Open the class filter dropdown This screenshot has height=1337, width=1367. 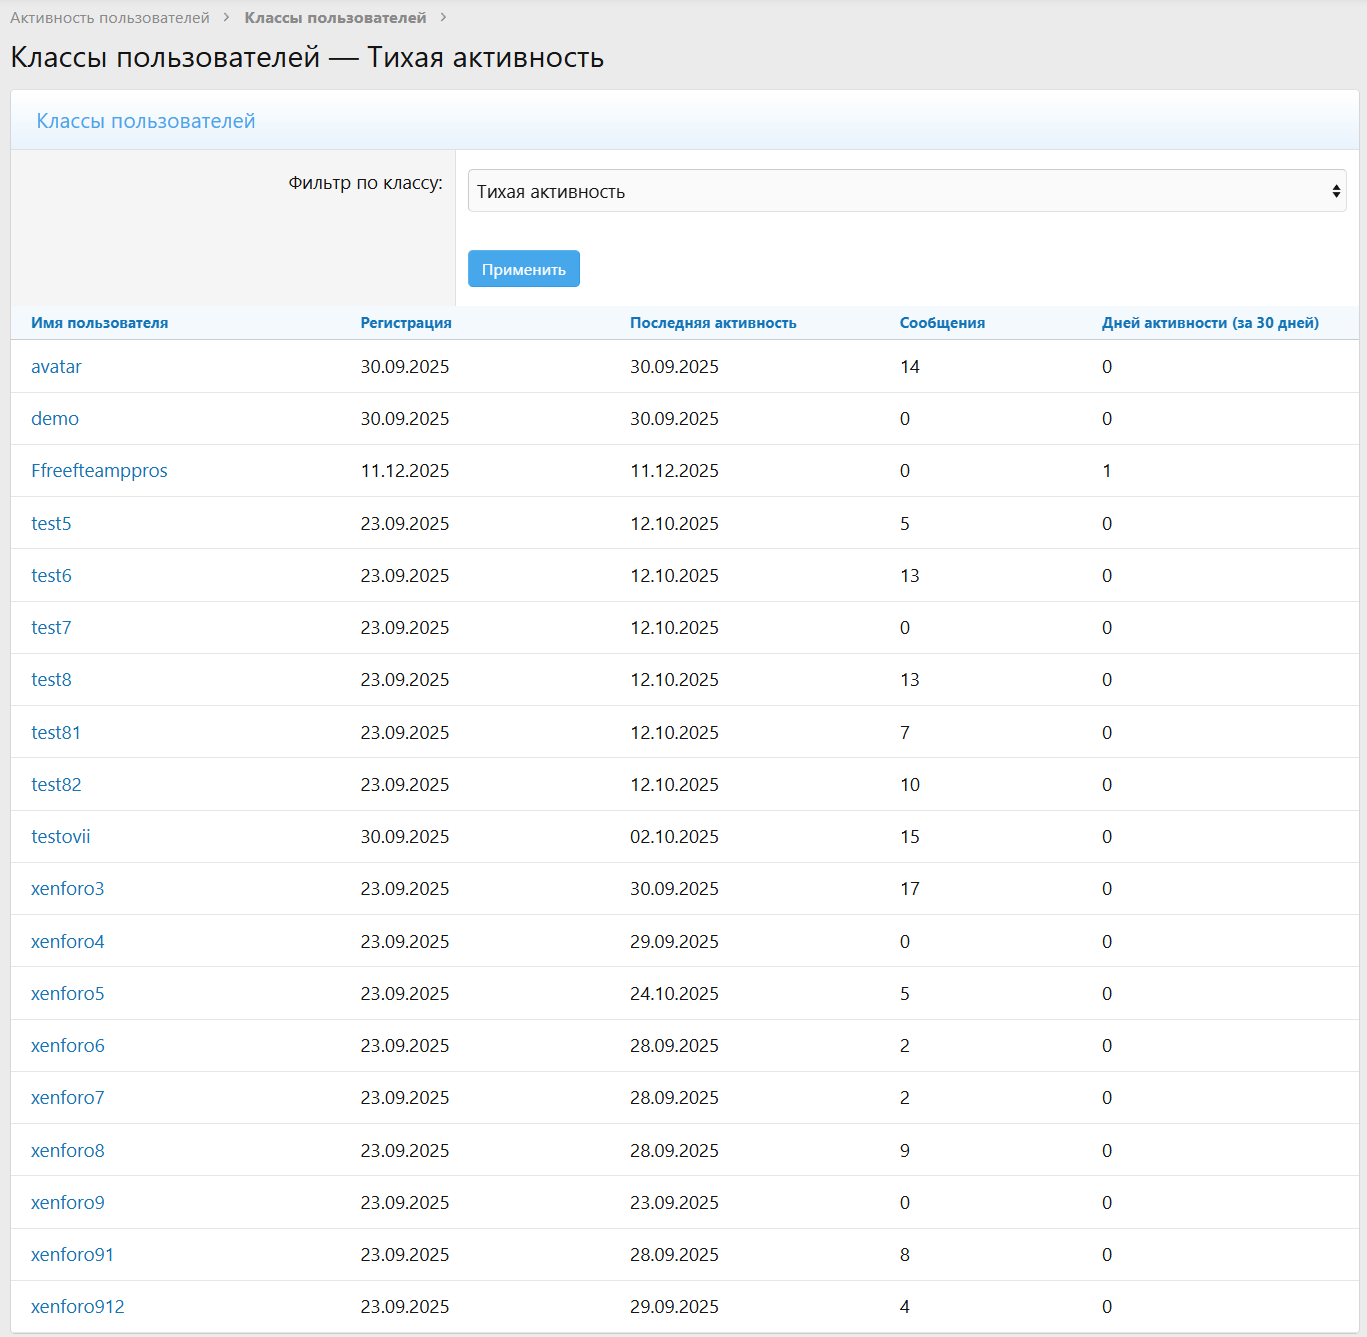click(x=906, y=191)
